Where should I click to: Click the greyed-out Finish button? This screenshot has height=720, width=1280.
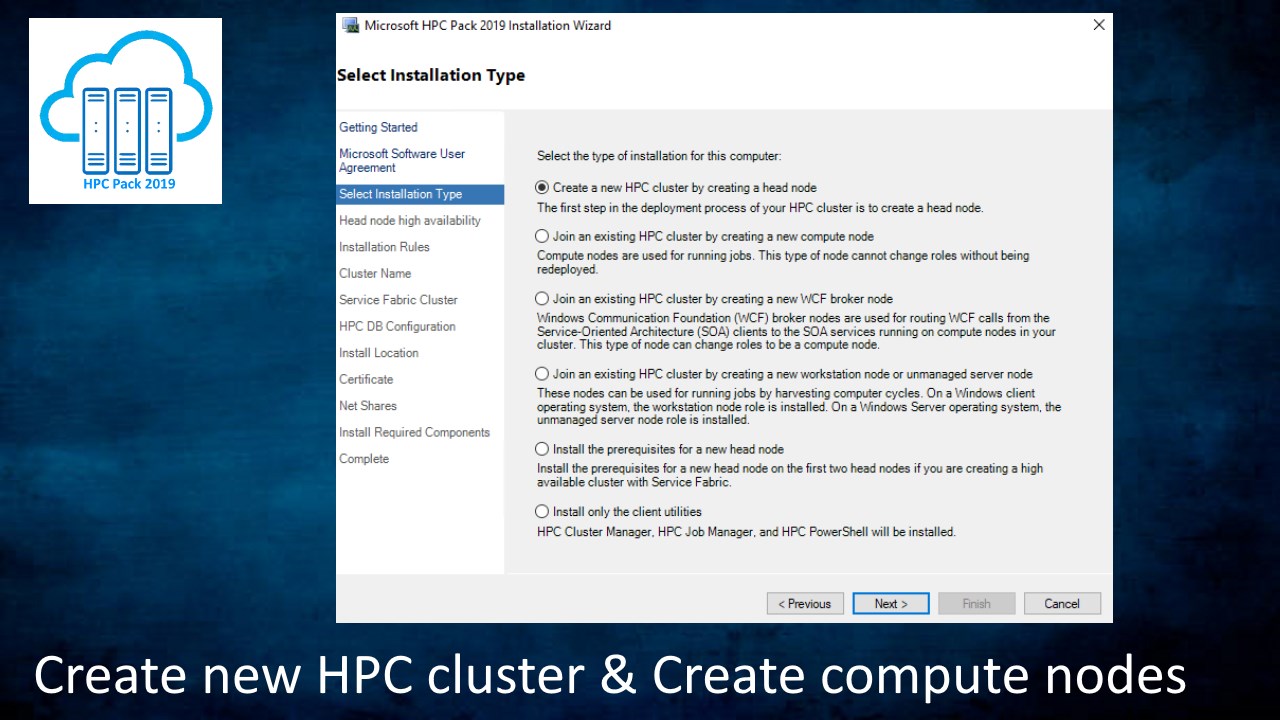click(977, 604)
